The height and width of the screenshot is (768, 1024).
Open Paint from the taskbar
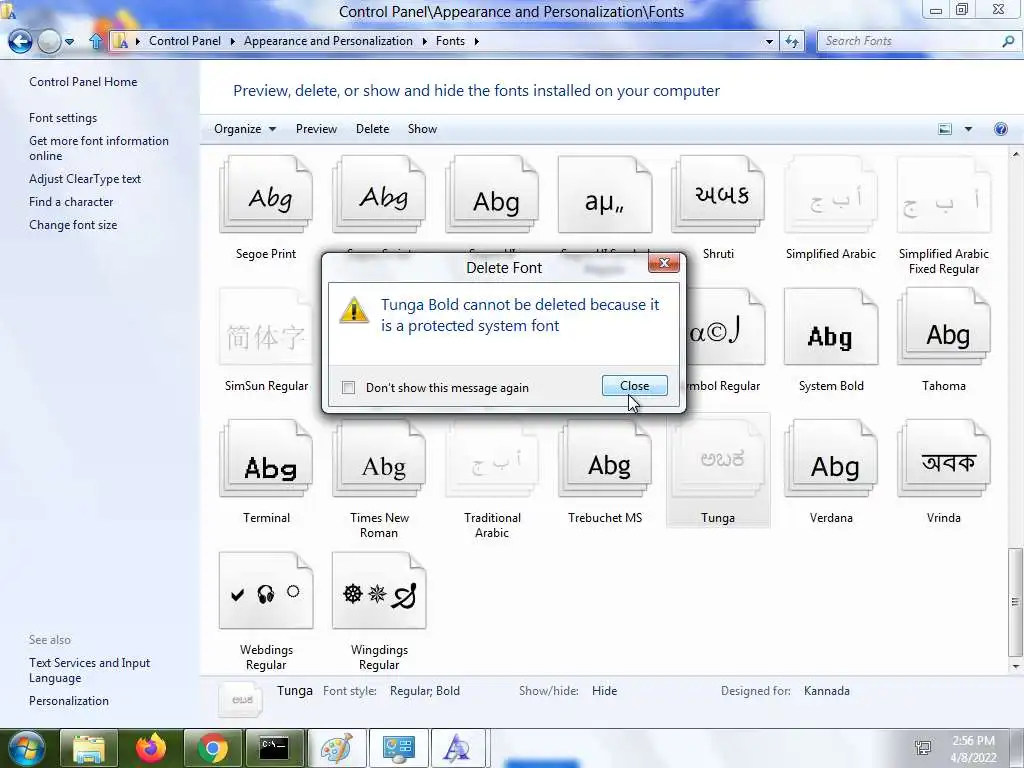click(x=336, y=748)
